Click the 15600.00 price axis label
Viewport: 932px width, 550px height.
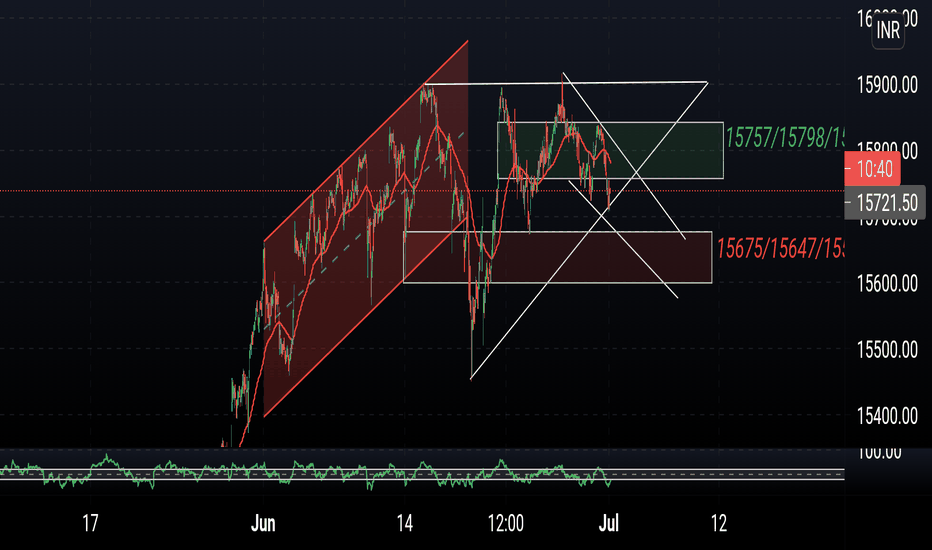(887, 283)
